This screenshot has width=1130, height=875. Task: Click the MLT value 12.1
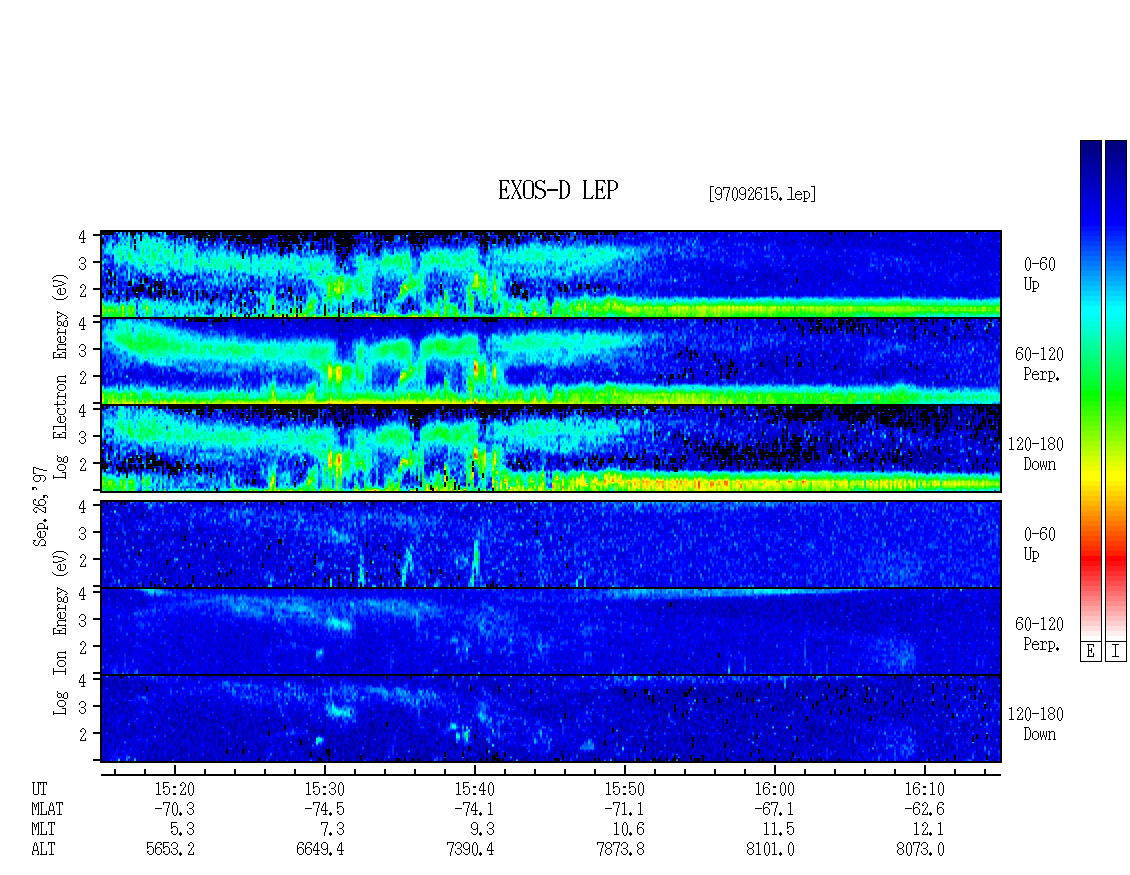coord(927,830)
